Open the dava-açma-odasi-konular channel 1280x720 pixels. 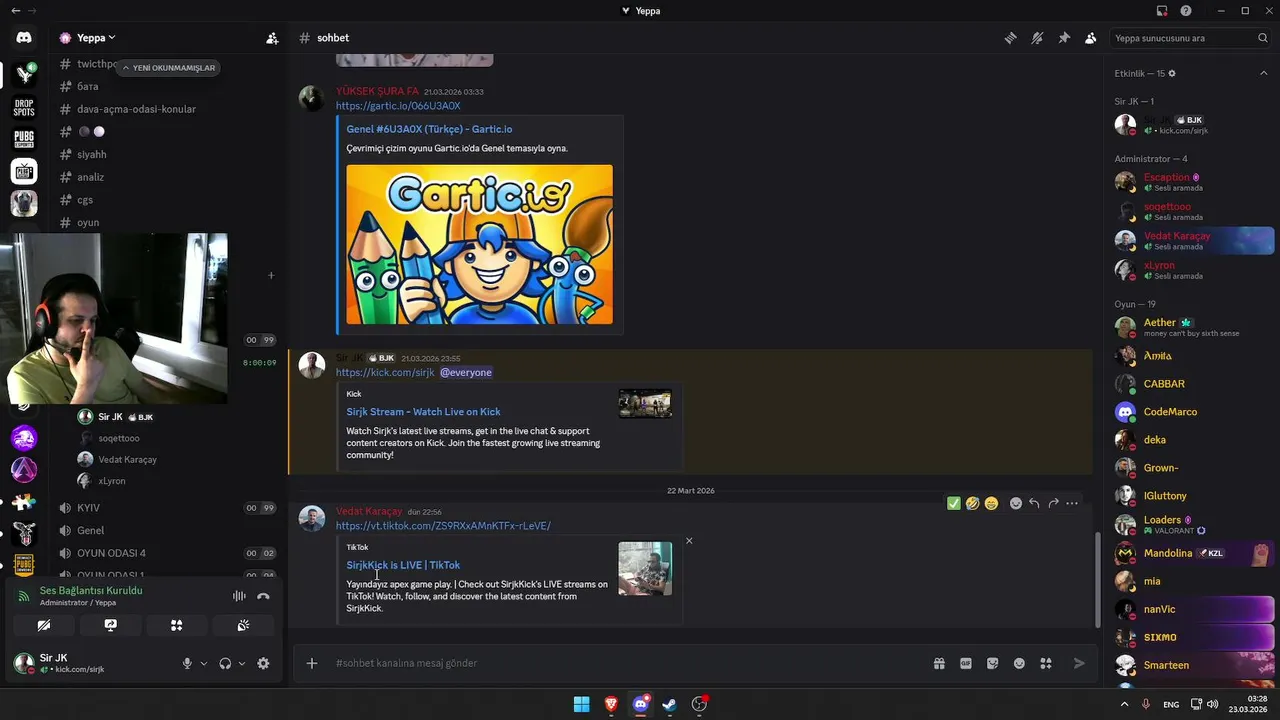(x=136, y=109)
